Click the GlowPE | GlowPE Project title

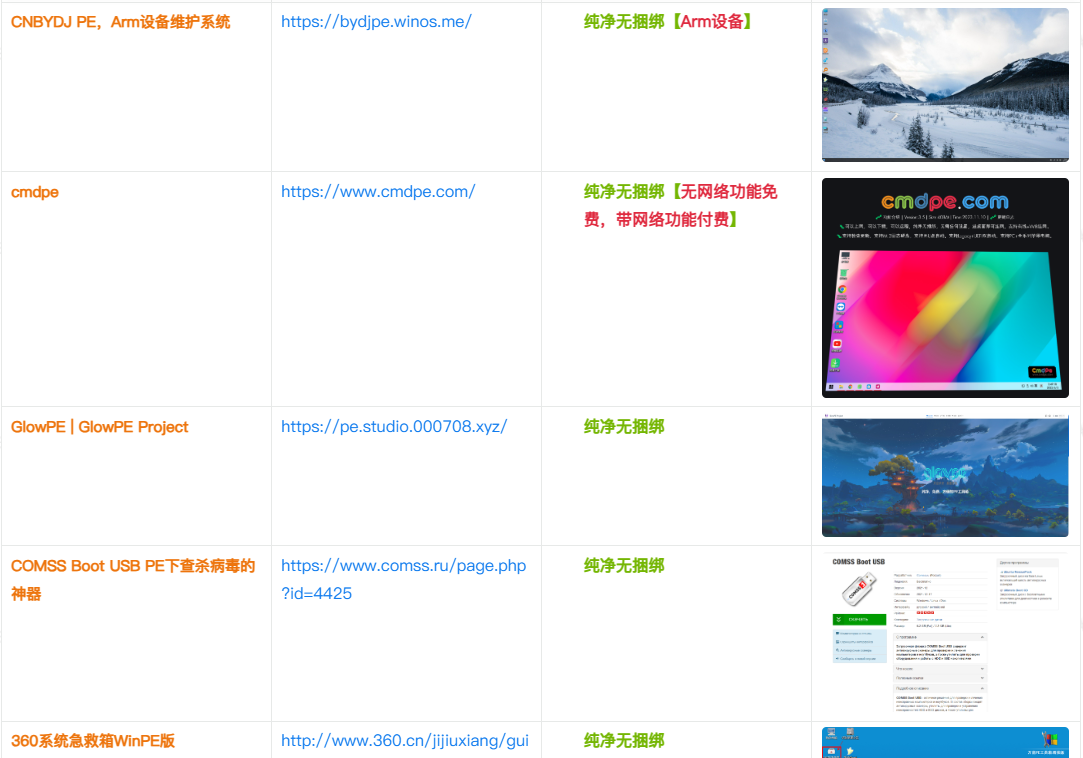(x=100, y=426)
